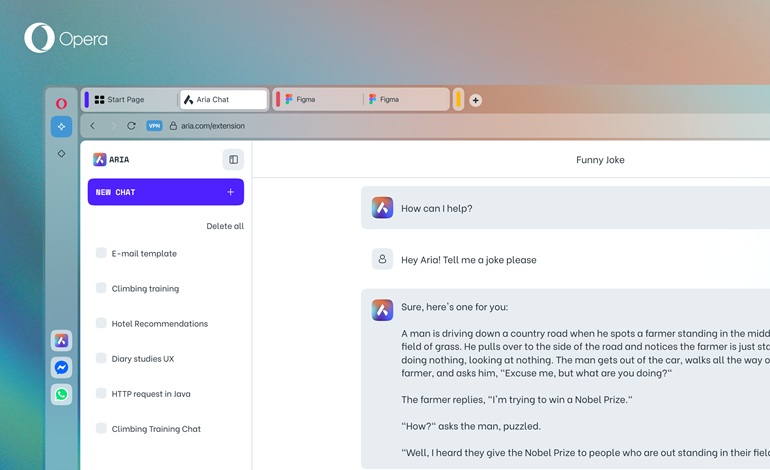Image resolution: width=770 pixels, height=470 pixels.
Task: Go forward with the browser forward arrow
Action: pyautogui.click(x=113, y=126)
